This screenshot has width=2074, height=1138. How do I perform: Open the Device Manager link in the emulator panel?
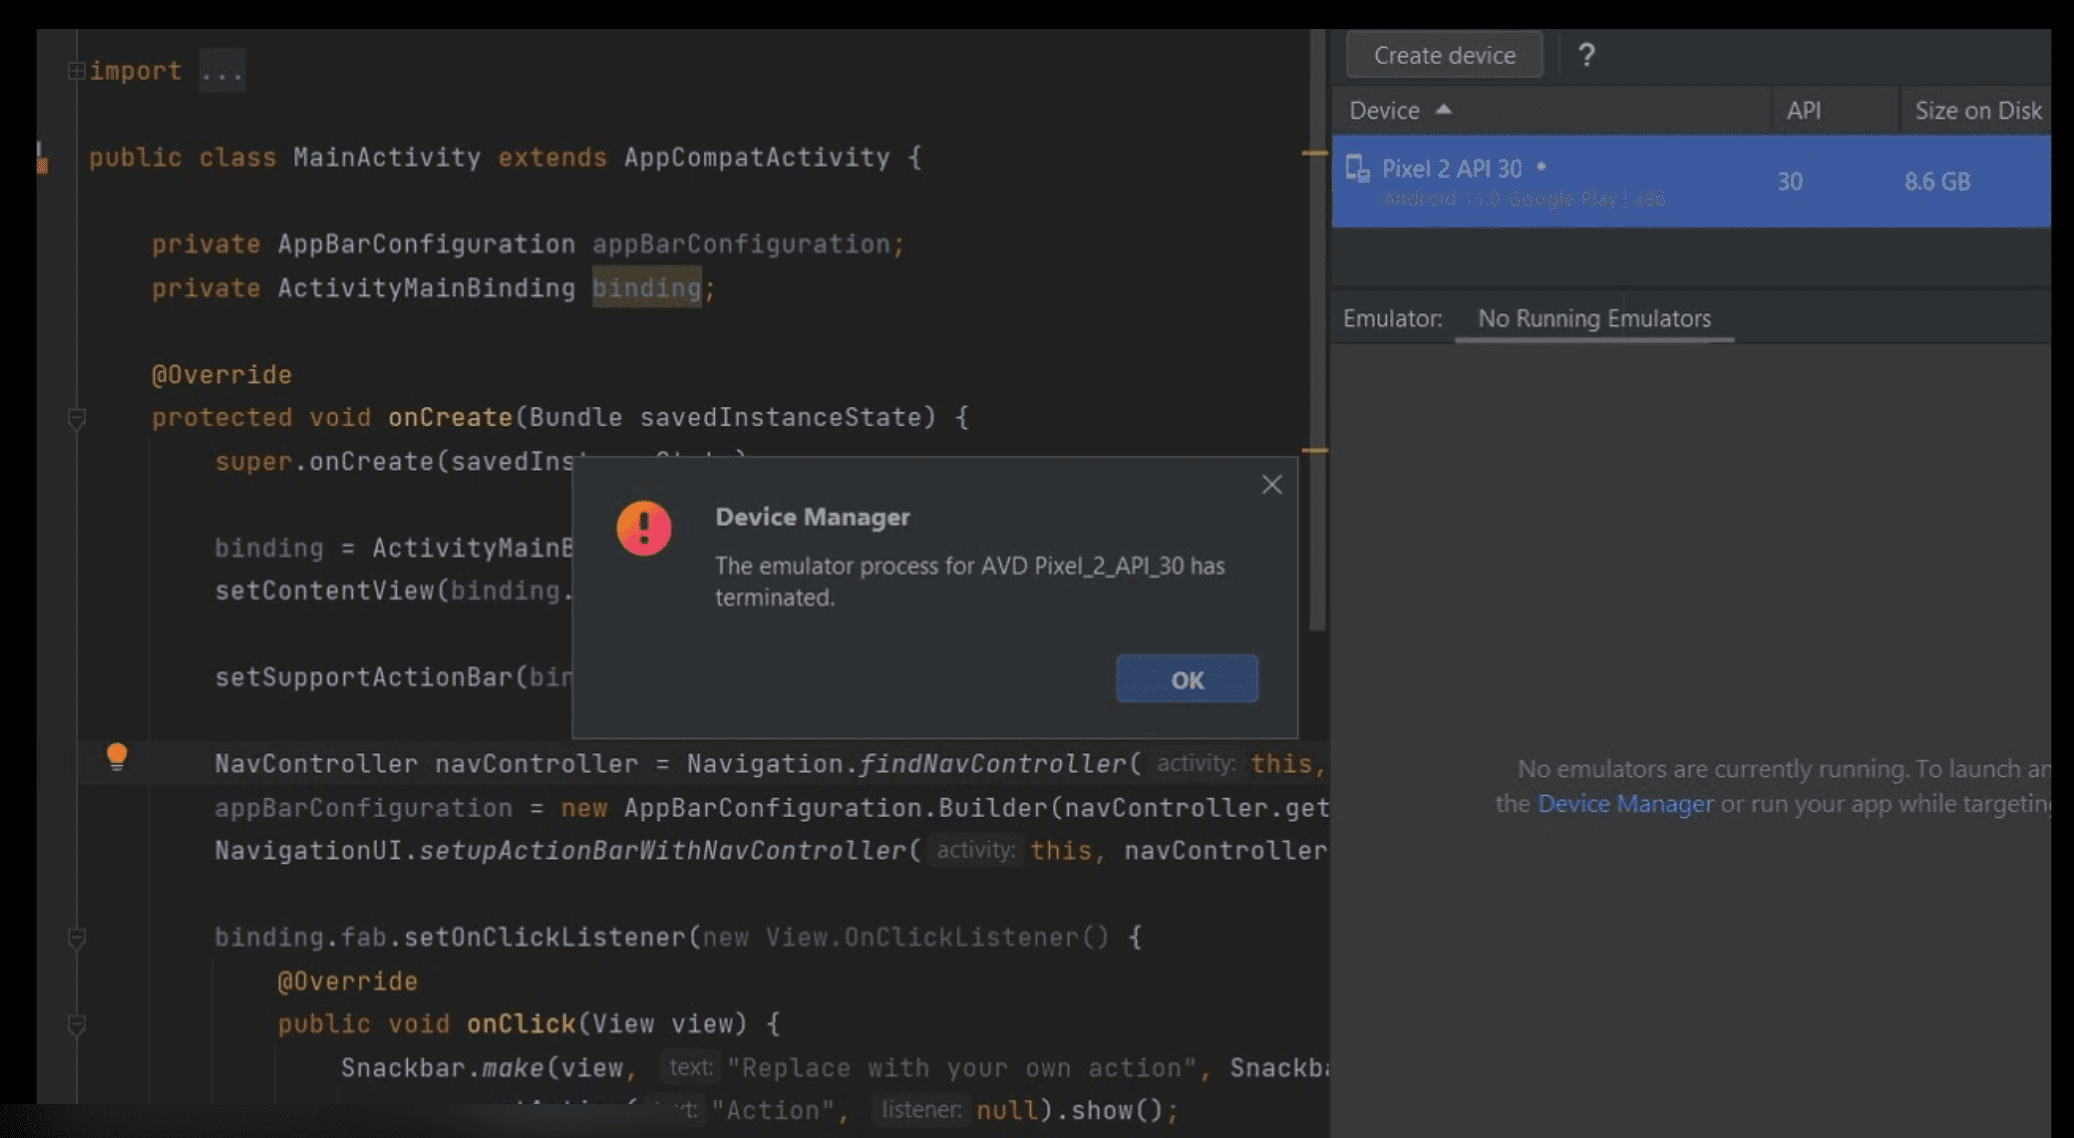[1622, 803]
